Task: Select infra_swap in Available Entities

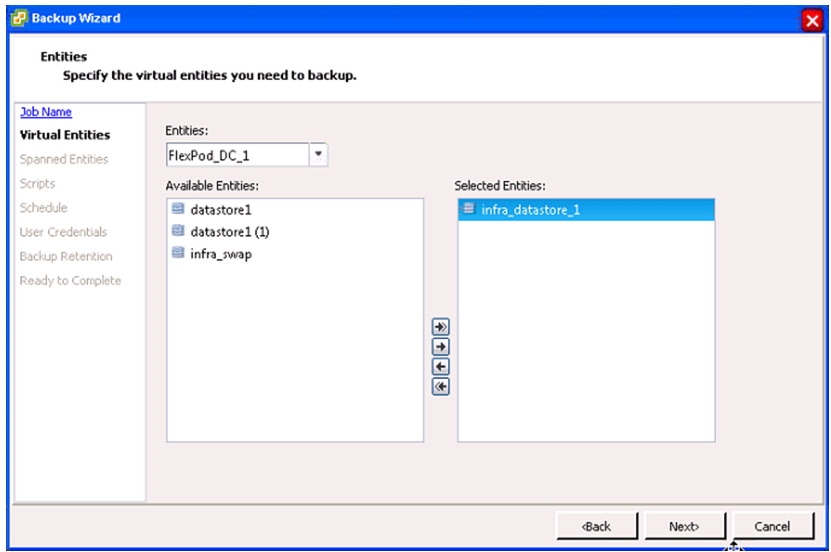Action: pyautogui.click(x=295, y=254)
